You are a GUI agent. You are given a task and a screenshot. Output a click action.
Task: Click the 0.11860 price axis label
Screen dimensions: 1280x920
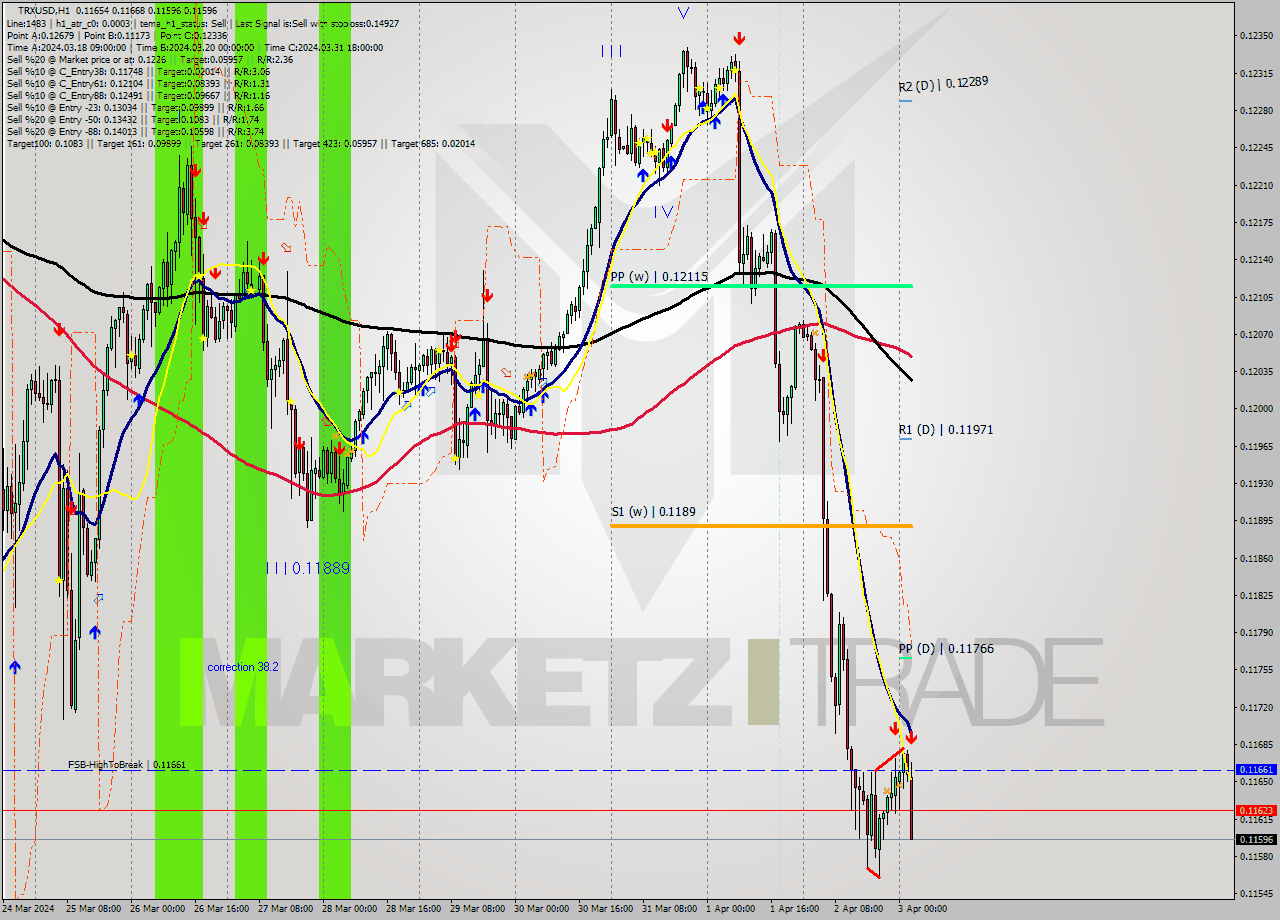click(x=1257, y=559)
